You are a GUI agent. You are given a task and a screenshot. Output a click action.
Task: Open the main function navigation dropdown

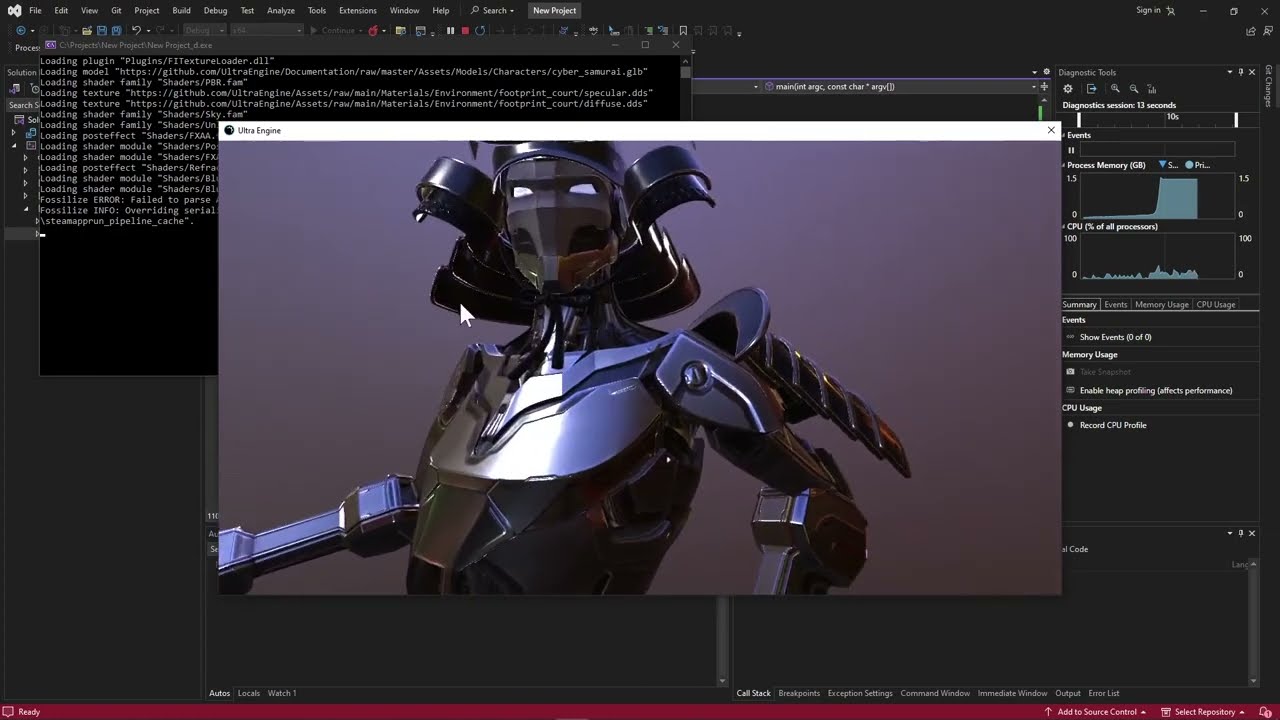[1033, 87]
